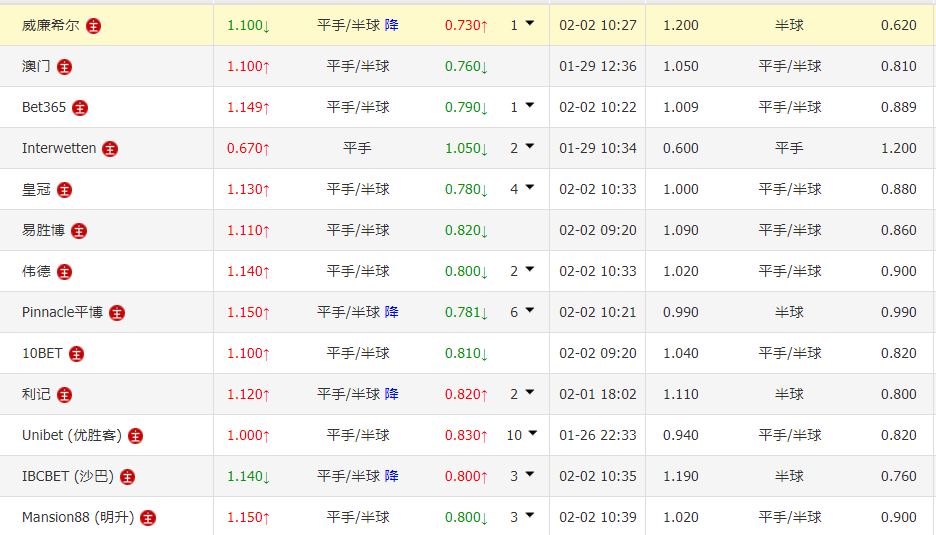This screenshot has width=936, height=535.
Task: Expand the dropdown arrow in Pinnacle平博 row
Action: [x=529, y=311]
